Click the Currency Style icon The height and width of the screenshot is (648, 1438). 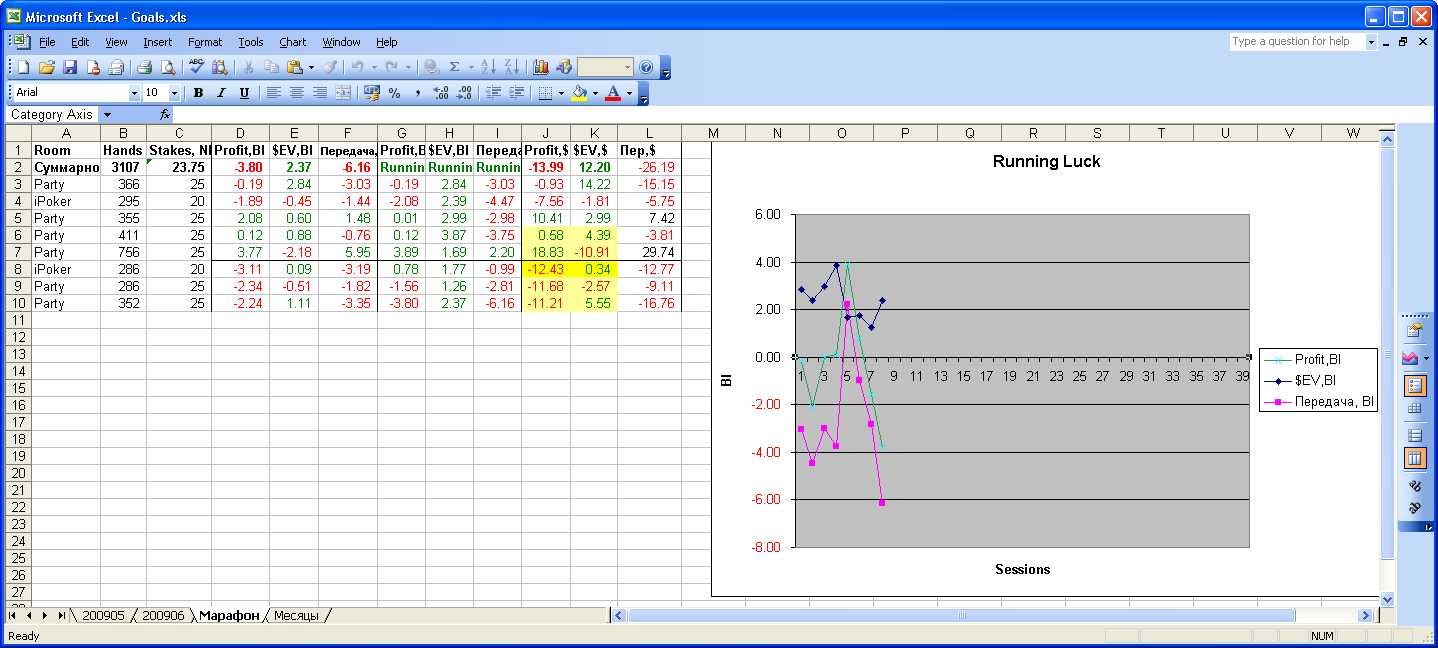tap(372, 93)
